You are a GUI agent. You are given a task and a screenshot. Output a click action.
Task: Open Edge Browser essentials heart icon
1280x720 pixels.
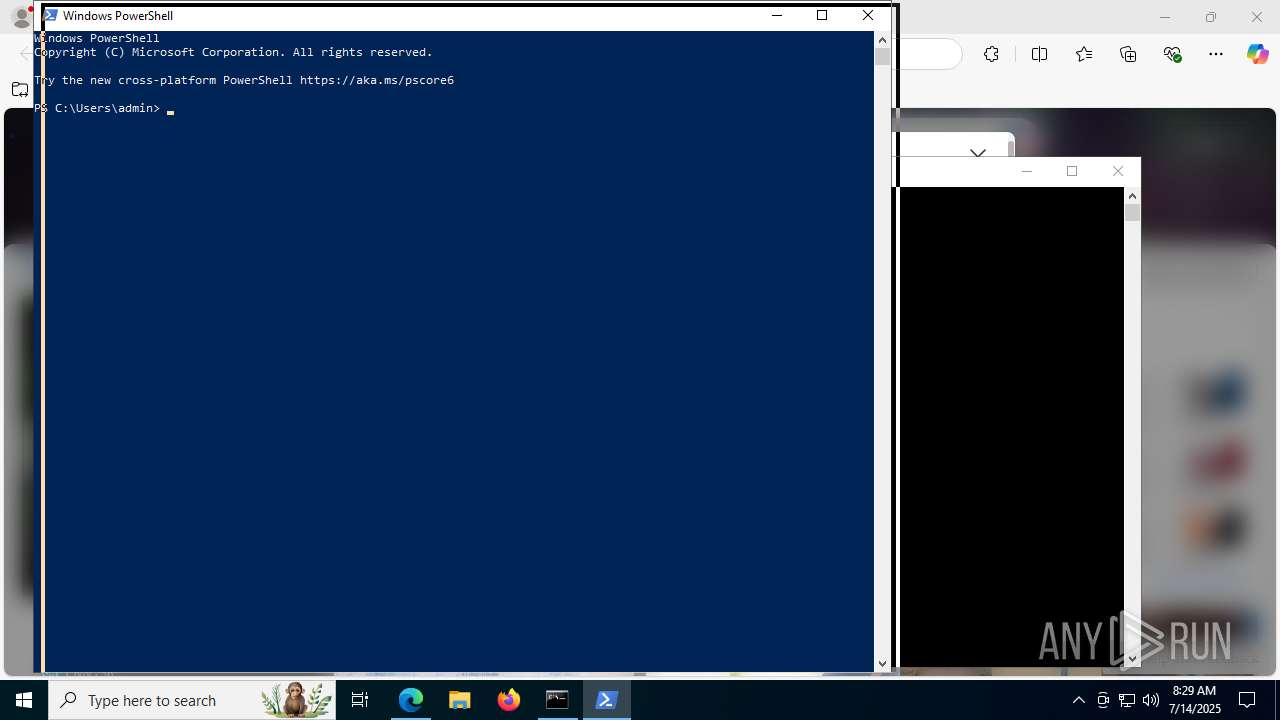1173,54
